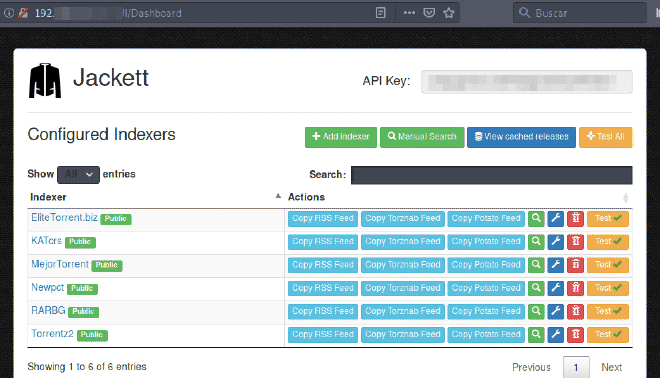The width and height of the screenshot is (660, 378).
Task: Test the Torrentz2 indexer
Action: click(608, 335)
